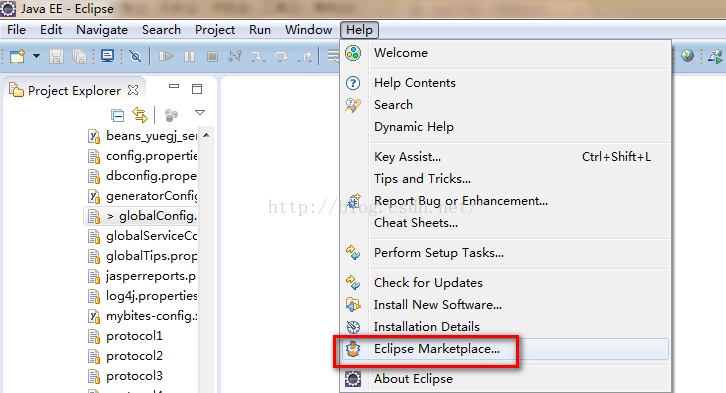Image resolution: width=726 pixels, height=393 pixels.
Task: Select the Project Explorer tab
Action: (x=74, y=90)
